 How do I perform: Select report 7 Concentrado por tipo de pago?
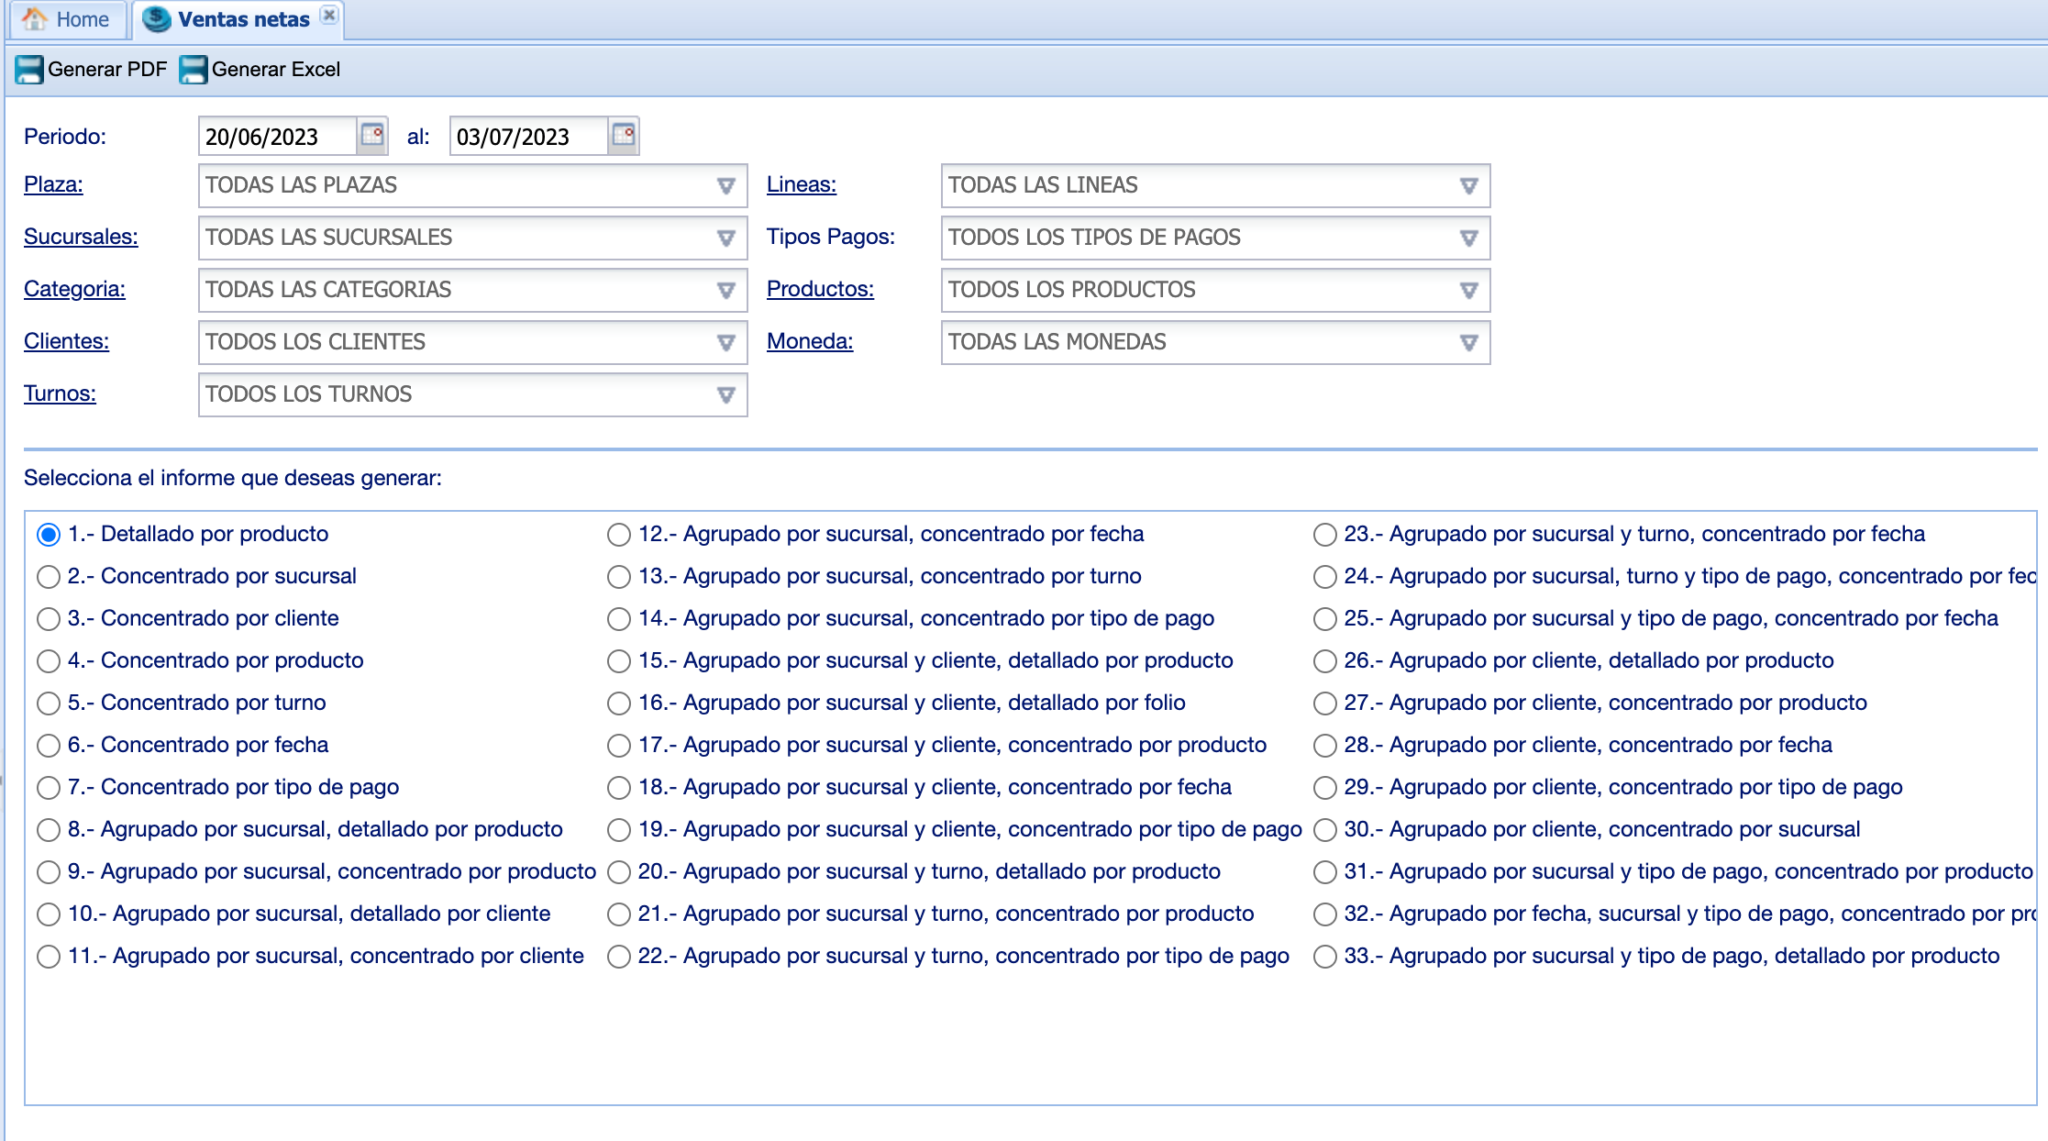pos(48,788)
